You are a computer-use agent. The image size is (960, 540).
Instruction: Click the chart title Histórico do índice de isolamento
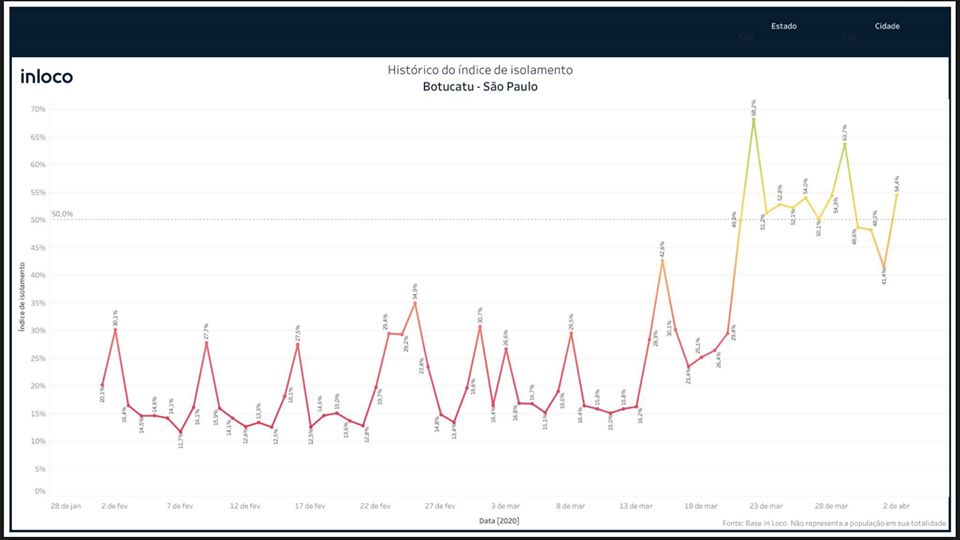[x=480, y=70]
